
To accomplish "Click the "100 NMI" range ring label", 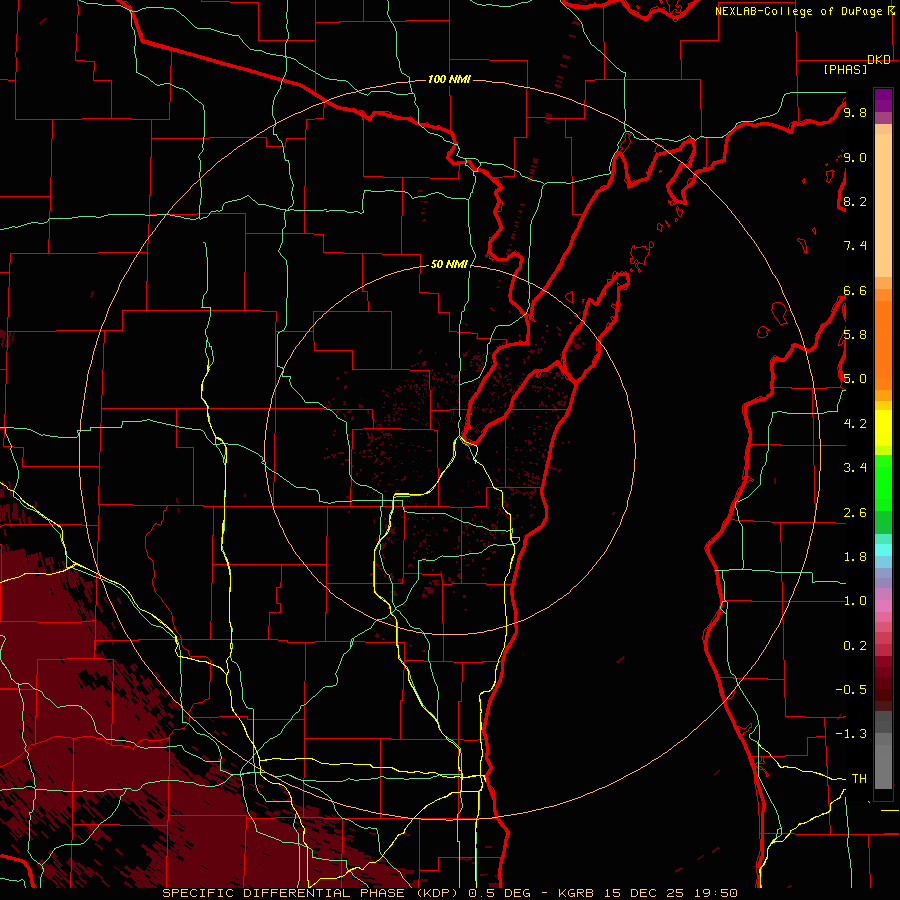I will (x=449, y=79).
